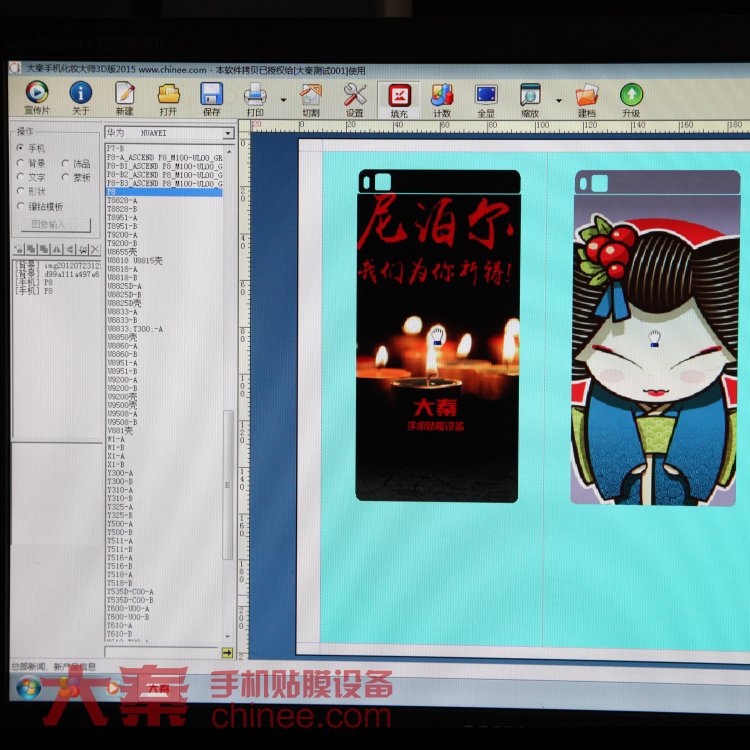Select the 形状 shape radio button
Screen dimensions: 750x750
pyautogui.click(x=31, y=191)
